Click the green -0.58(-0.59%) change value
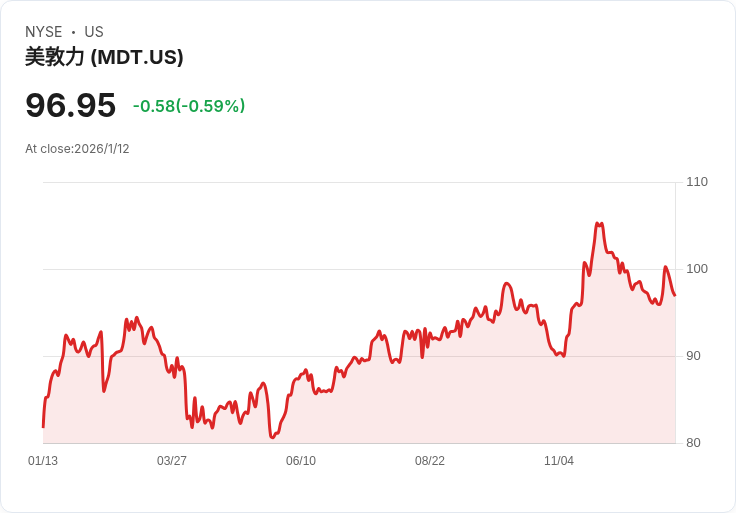 (189, 106)
